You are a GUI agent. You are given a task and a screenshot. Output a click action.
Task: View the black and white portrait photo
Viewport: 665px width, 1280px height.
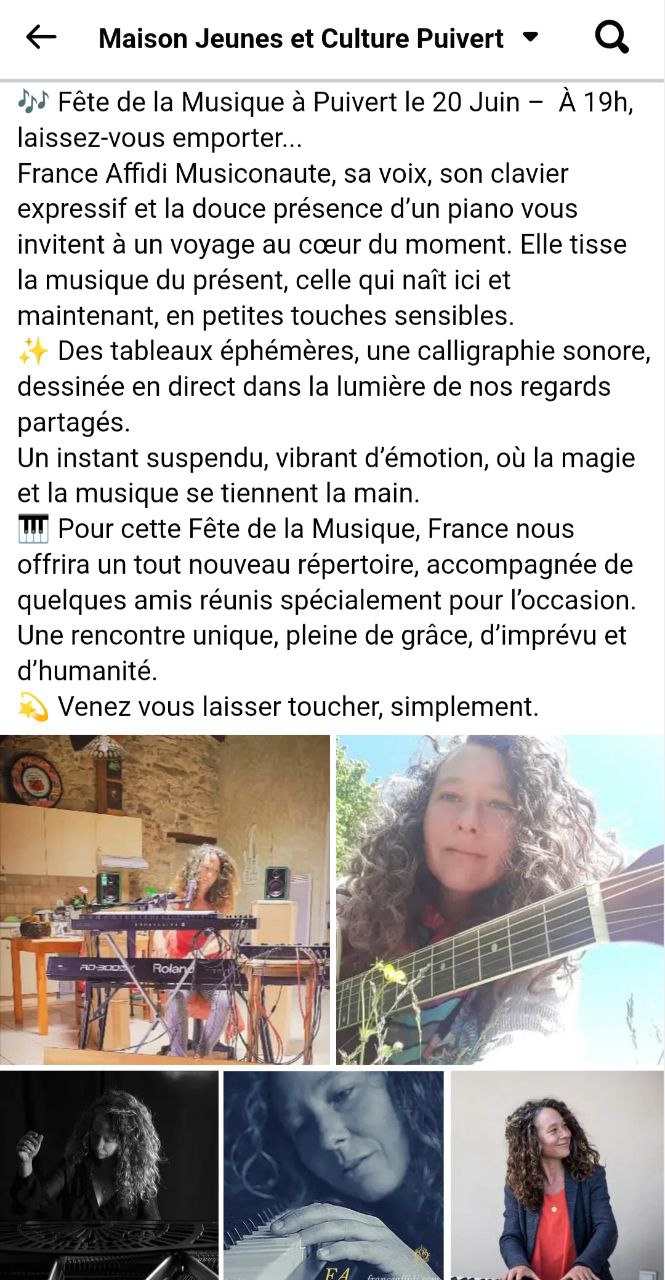click(109, 1176)
